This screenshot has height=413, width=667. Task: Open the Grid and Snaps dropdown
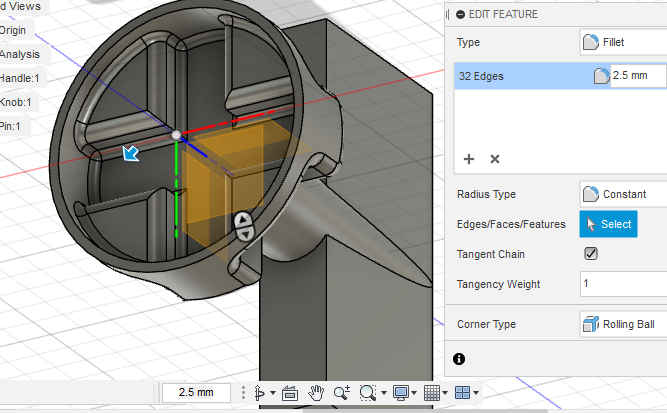tap(436, 393)
